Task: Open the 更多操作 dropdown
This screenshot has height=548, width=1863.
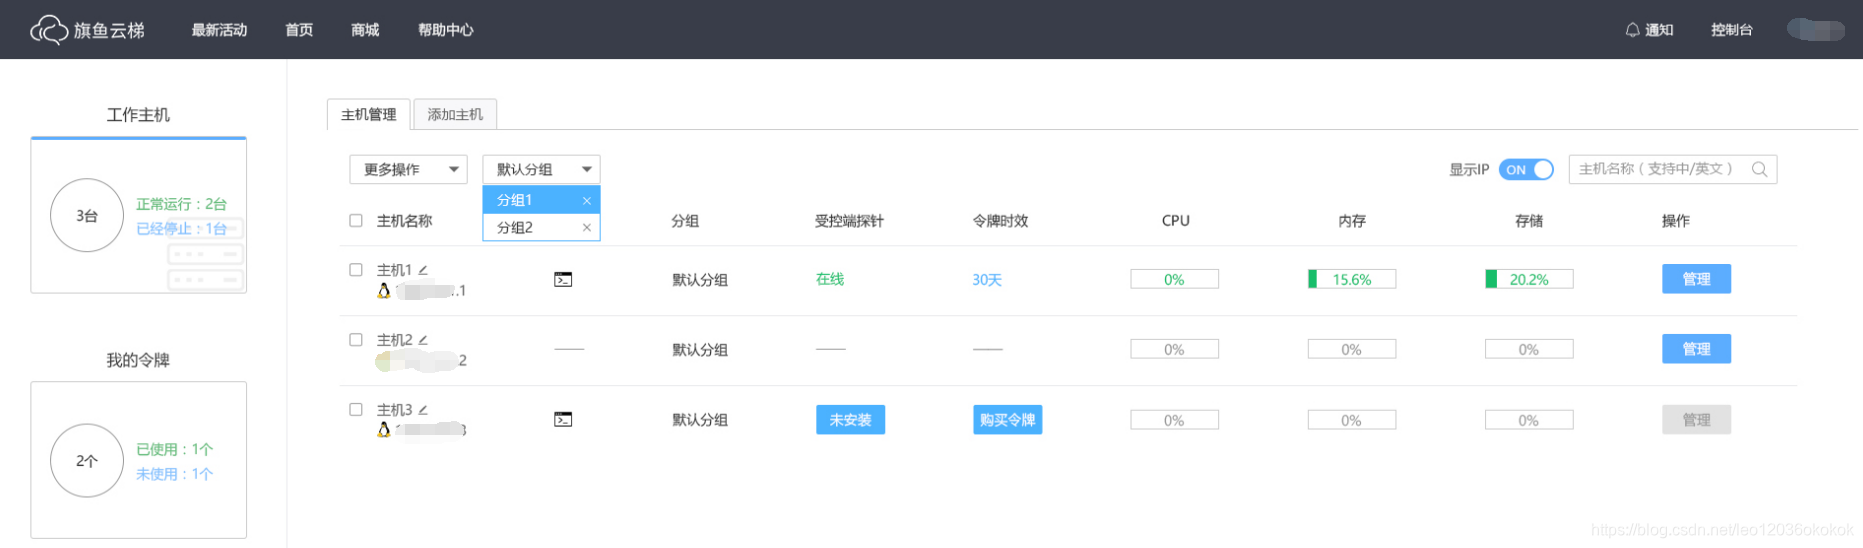Action: (408, 169)
